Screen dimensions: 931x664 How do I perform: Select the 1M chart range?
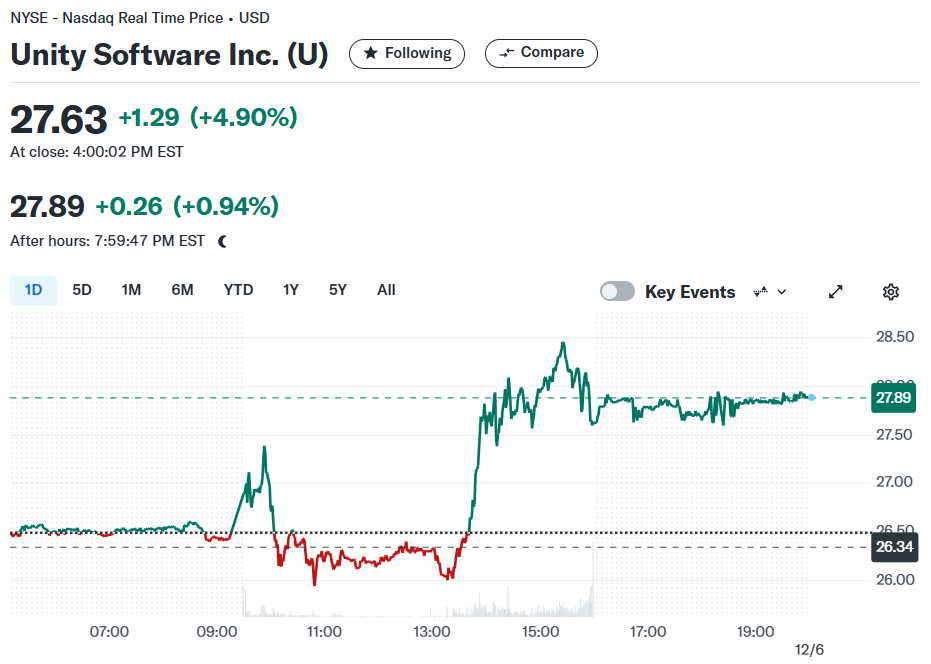click(x=131, y=290)
